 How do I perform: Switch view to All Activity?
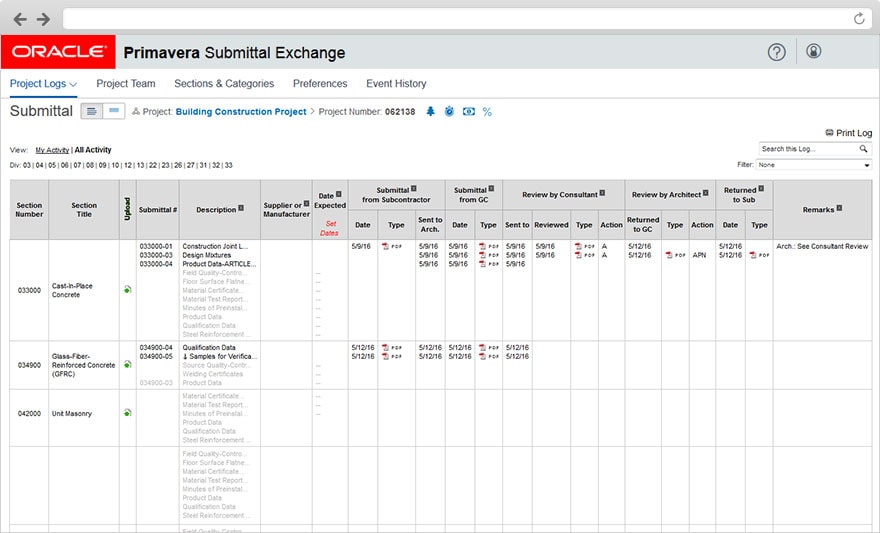coord(93,150)
